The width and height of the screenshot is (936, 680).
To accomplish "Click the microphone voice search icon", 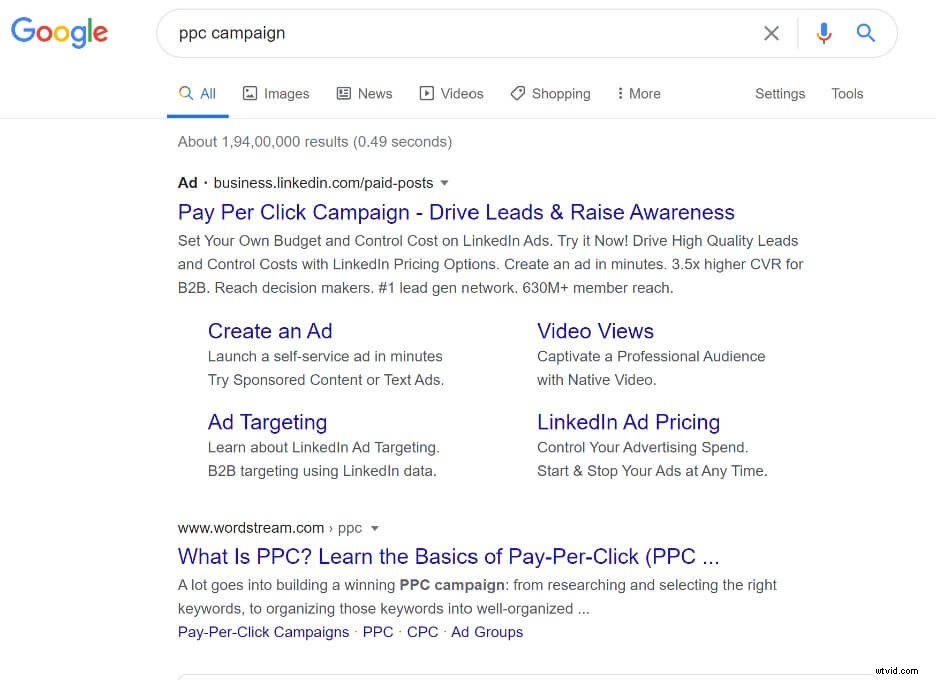I will pos(823,32).
